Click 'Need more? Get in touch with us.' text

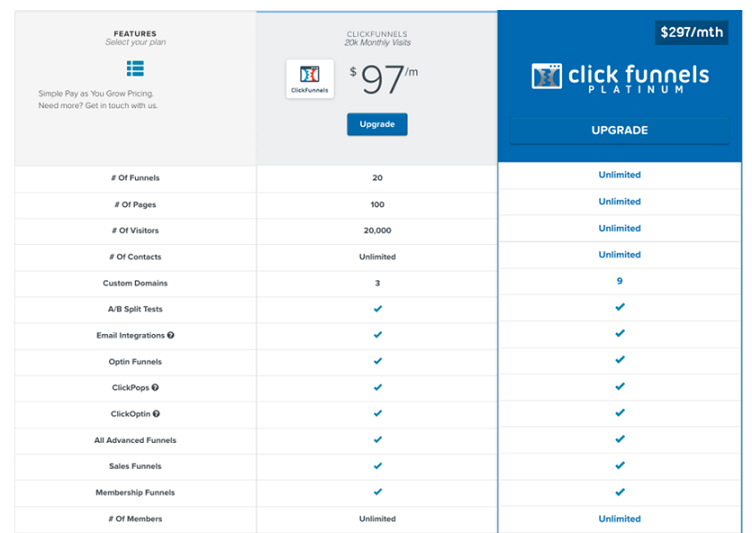click(98, 106)
